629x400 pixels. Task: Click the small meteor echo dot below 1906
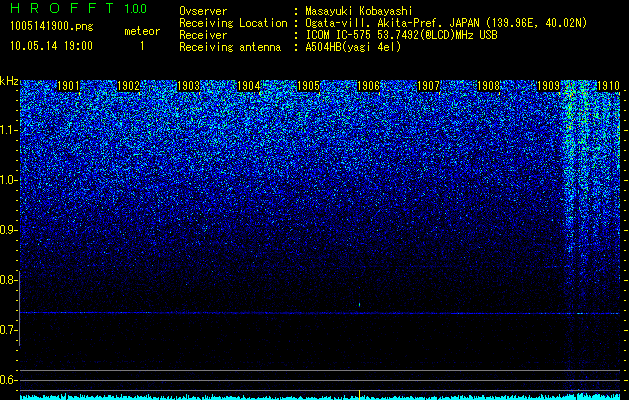click(x=359, y=305)
